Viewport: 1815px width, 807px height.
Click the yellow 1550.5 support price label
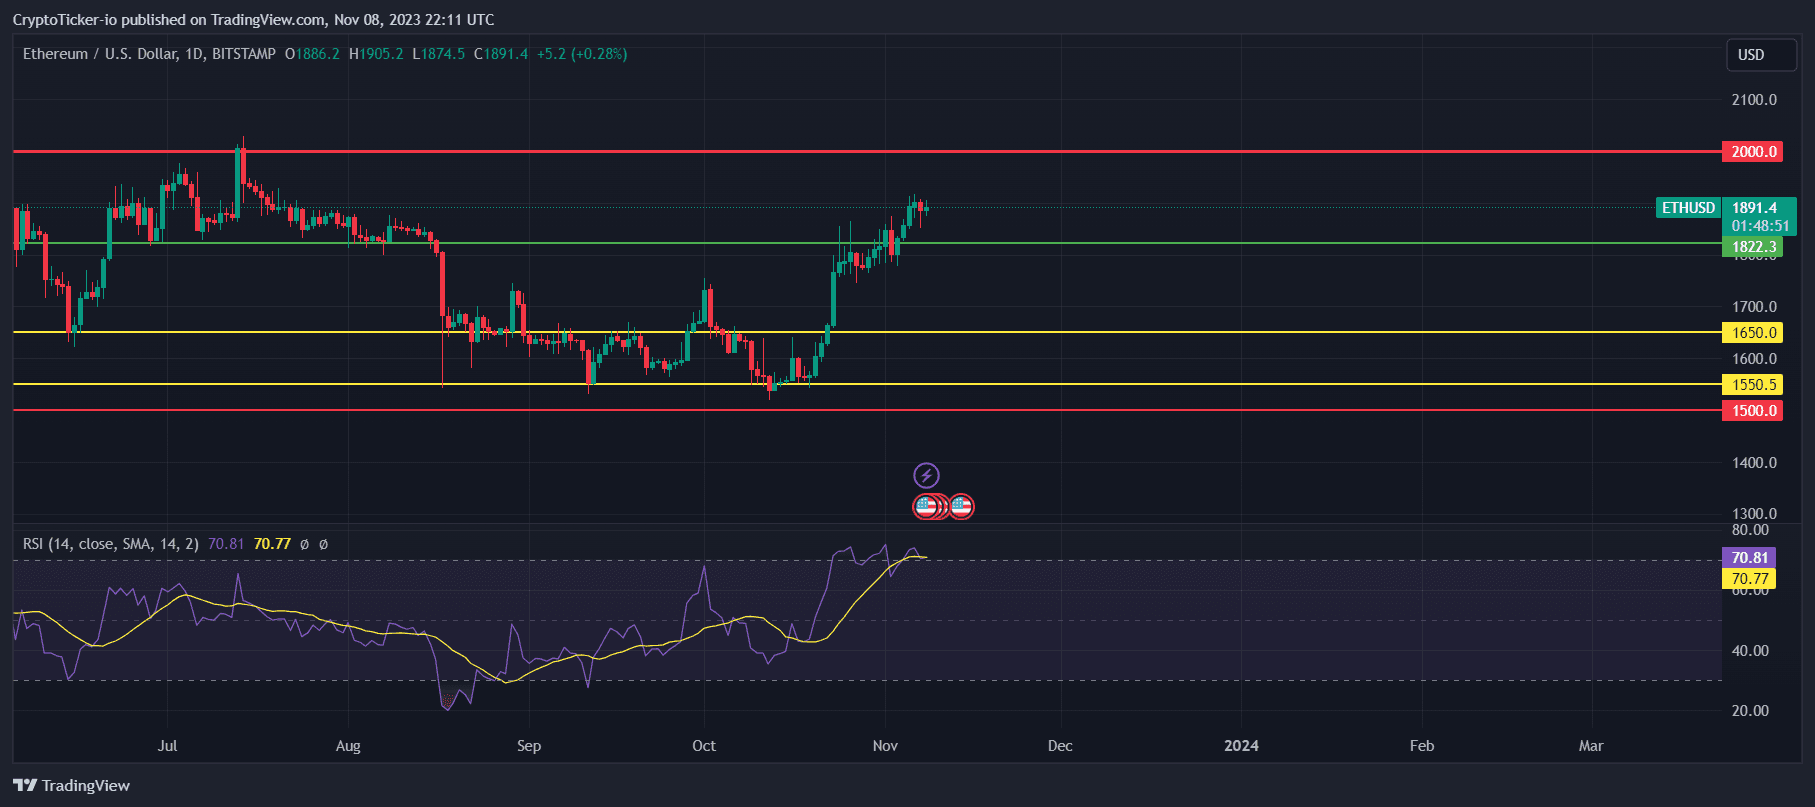pyautogui.click(x=1752, y=385)
